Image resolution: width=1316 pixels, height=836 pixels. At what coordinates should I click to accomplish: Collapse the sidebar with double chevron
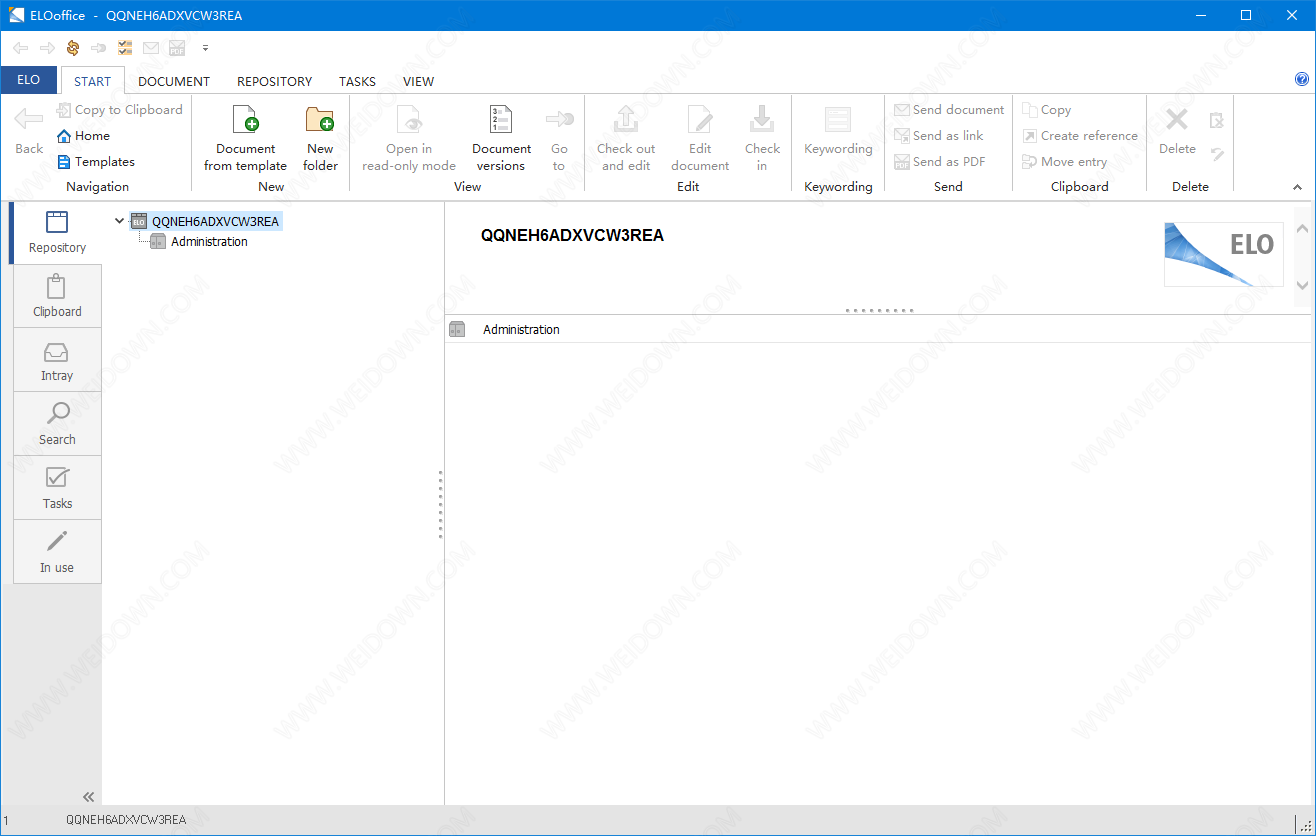(89, 797)
